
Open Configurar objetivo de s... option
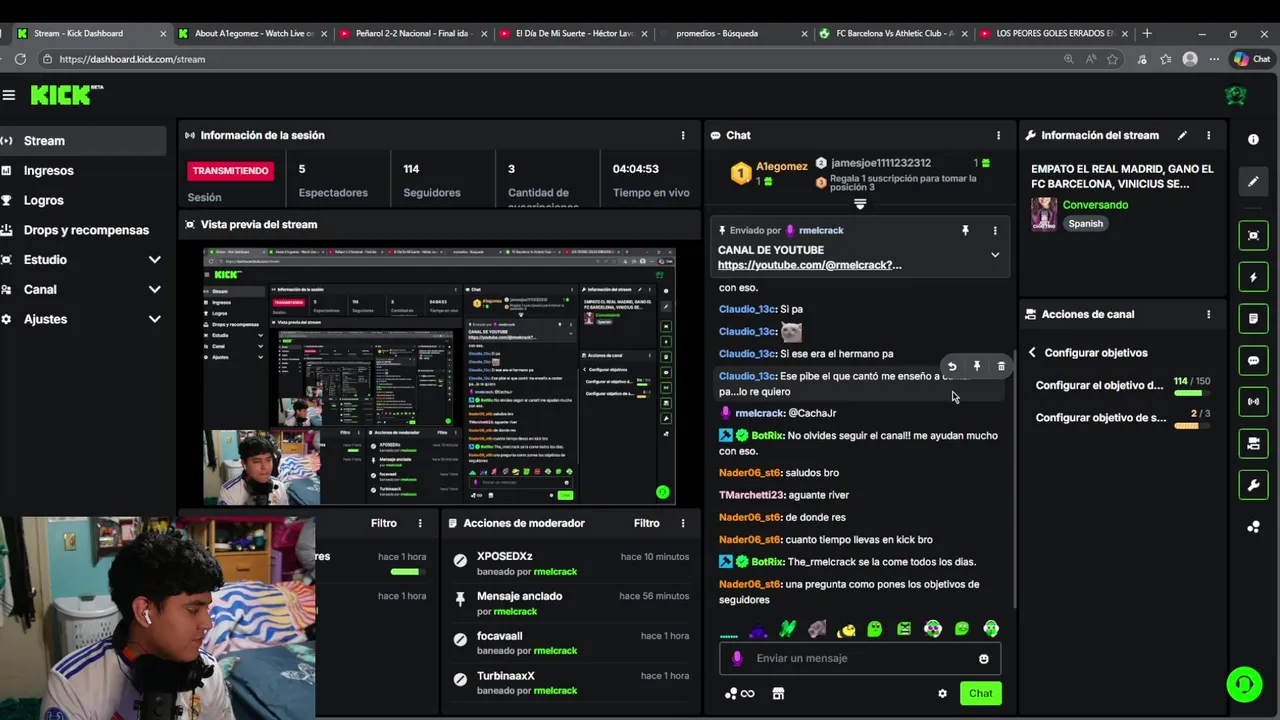click(1100, 418)
